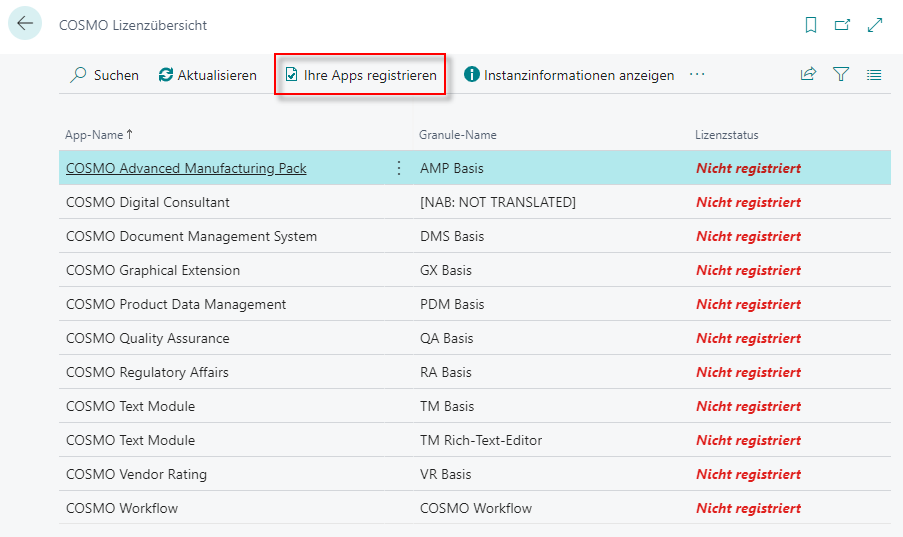Image resolution: width=903 pixels, height=537 pixels.
Task: Click the Lizenzstatus column header
Action: [x=727, y=135]
